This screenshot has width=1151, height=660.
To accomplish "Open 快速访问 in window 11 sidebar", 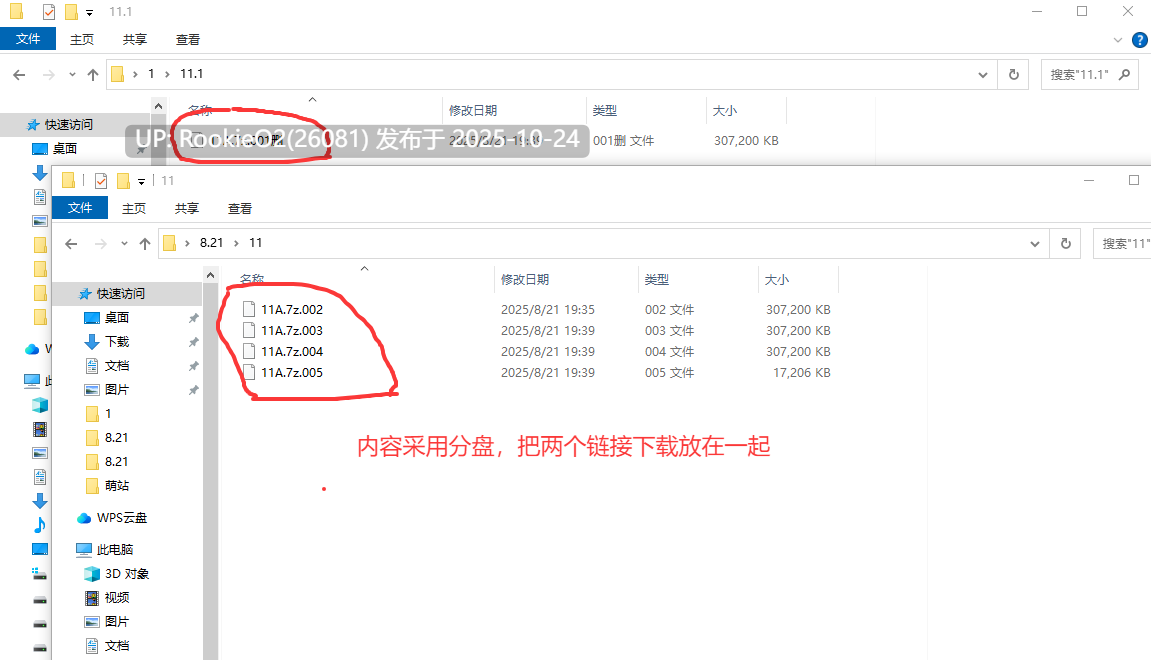I will 120,294.
